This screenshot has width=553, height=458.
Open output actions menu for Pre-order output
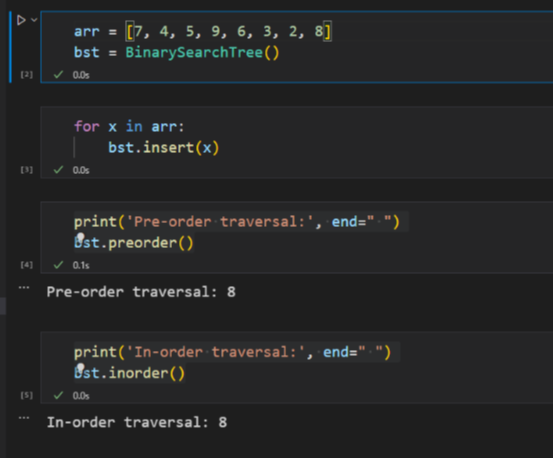point(24,288)
